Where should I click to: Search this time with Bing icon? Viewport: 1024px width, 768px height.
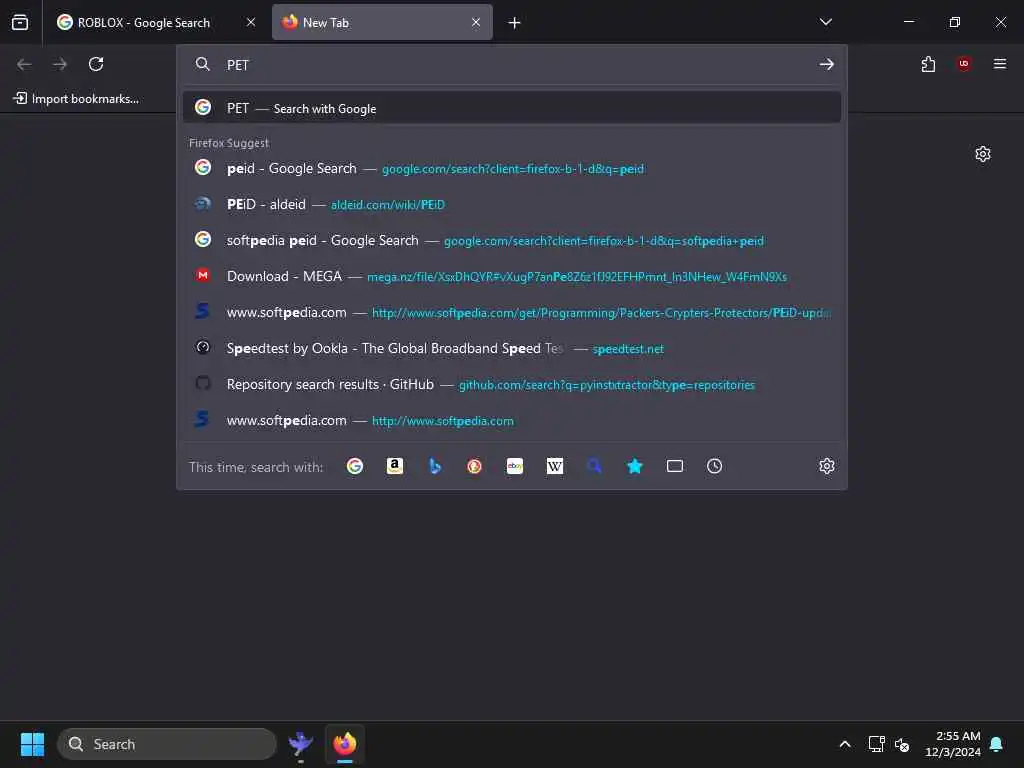click(x=435, y=466)
